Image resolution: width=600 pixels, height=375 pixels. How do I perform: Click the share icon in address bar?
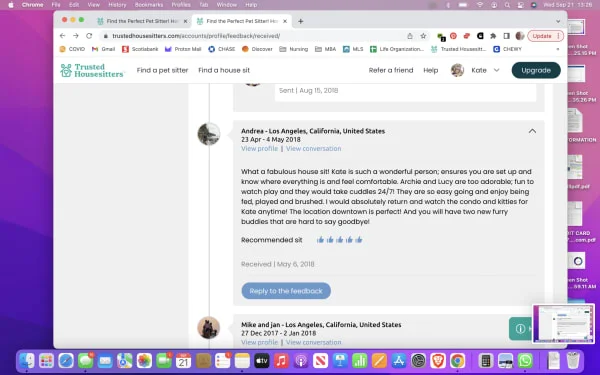point(410,36)
